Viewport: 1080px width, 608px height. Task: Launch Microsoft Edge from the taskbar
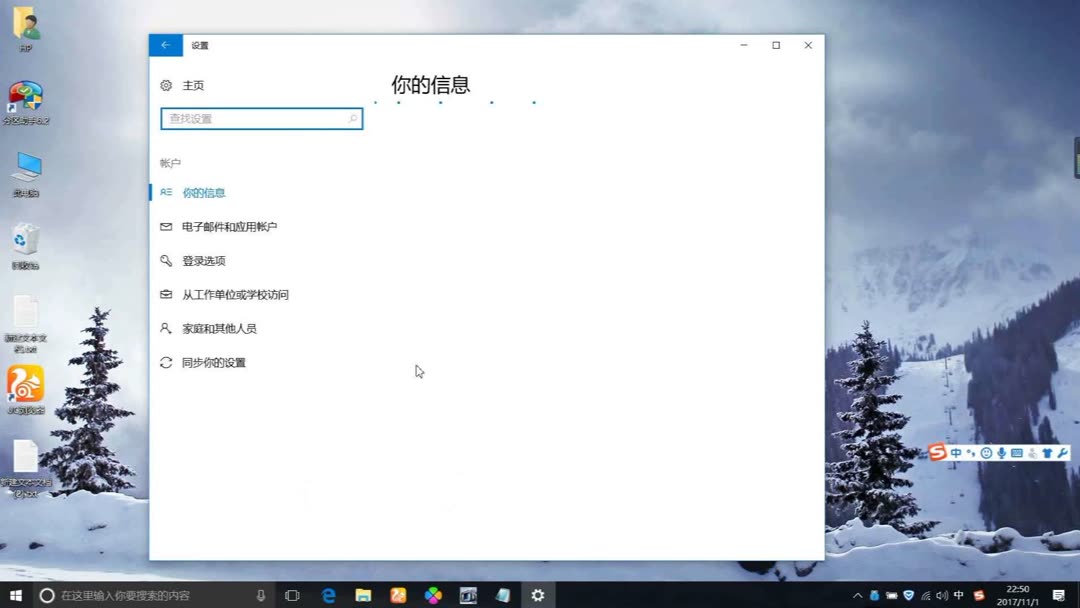[x=328, y=595]
